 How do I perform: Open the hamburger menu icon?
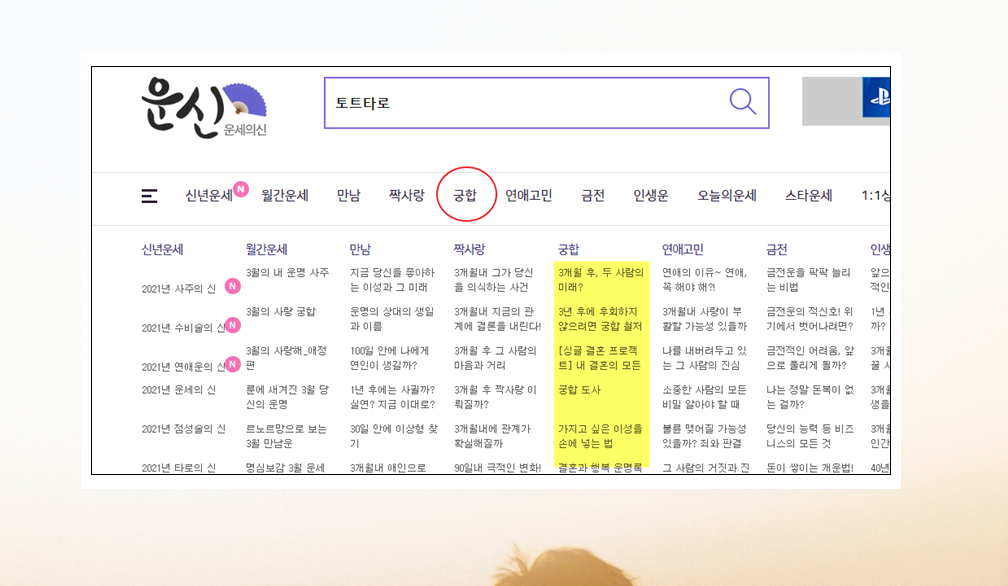pyautogui.click(x=149, y=196)
